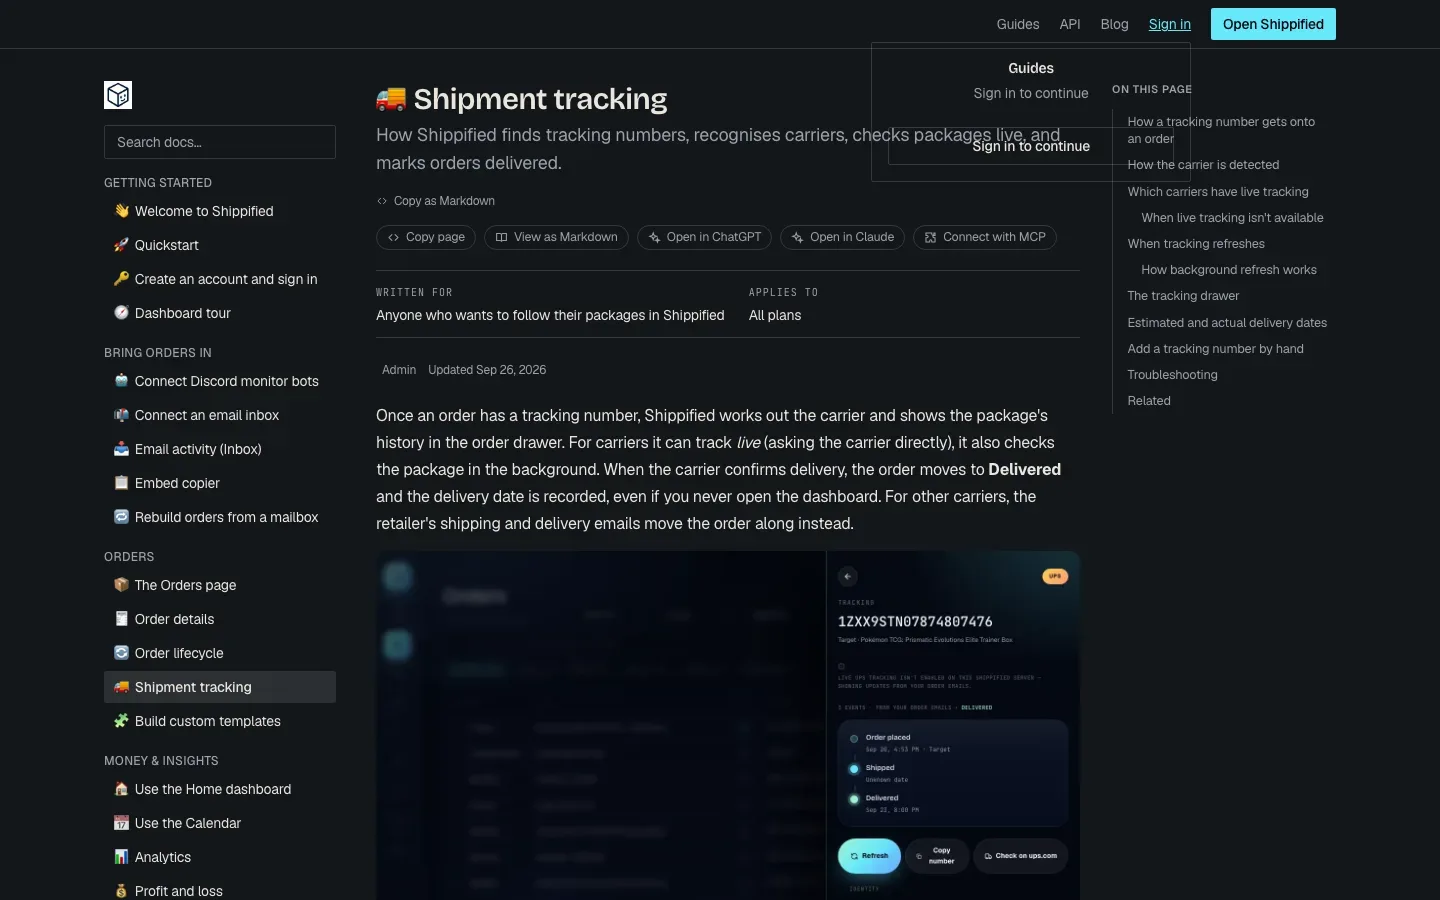
Task: Click the inbox tray icon beside Email activity
Action: [x=122, y=449]
